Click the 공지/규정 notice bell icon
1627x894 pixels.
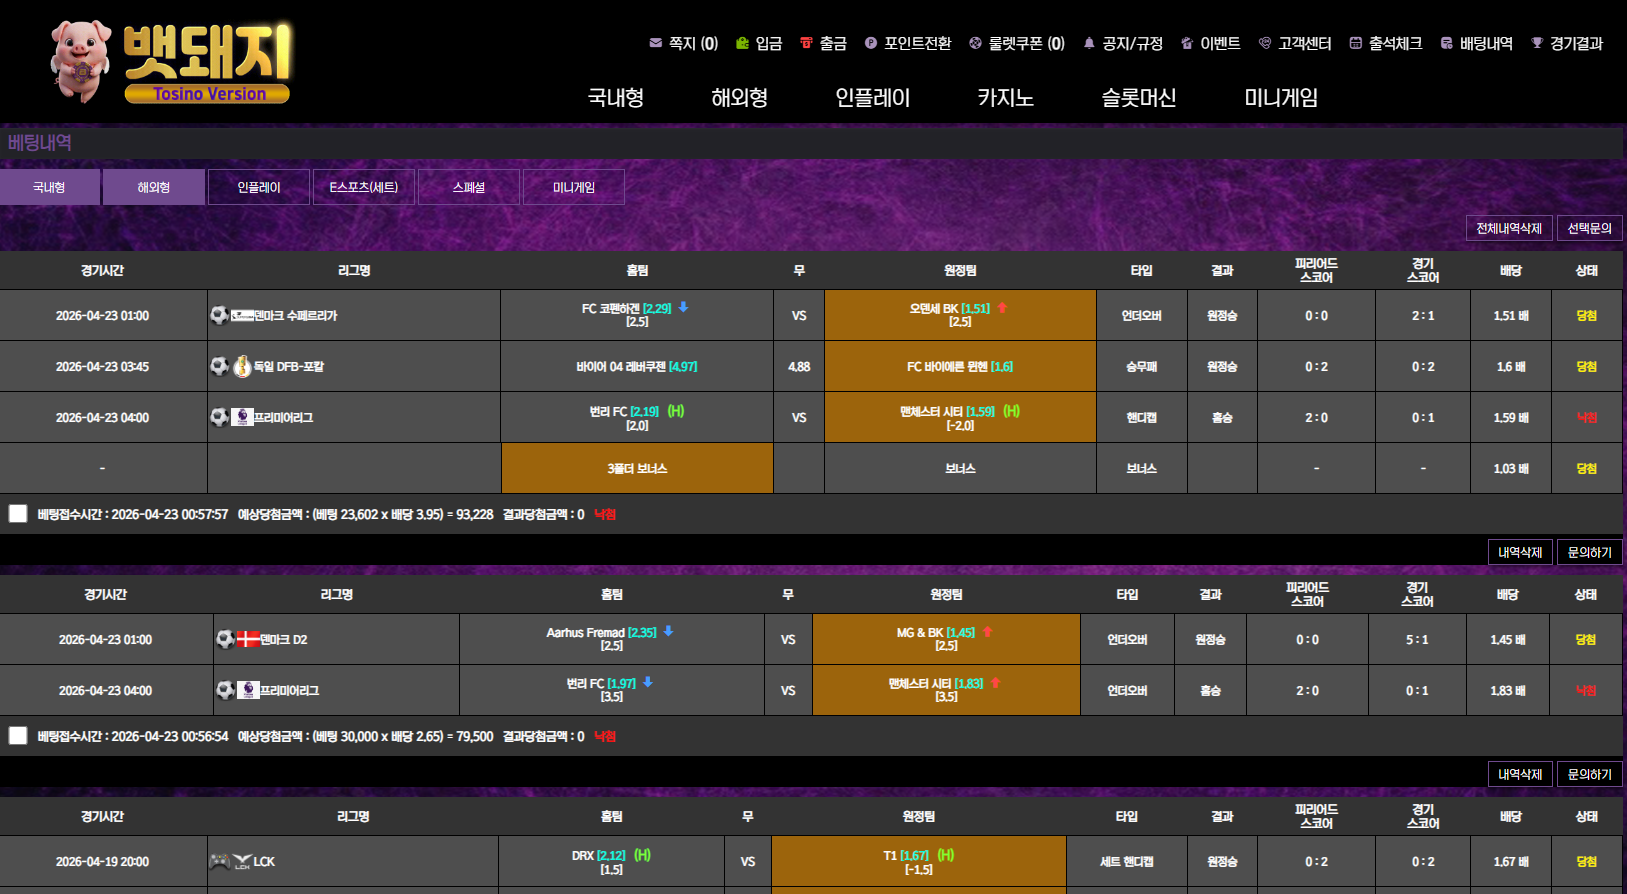coord(1089,43)
